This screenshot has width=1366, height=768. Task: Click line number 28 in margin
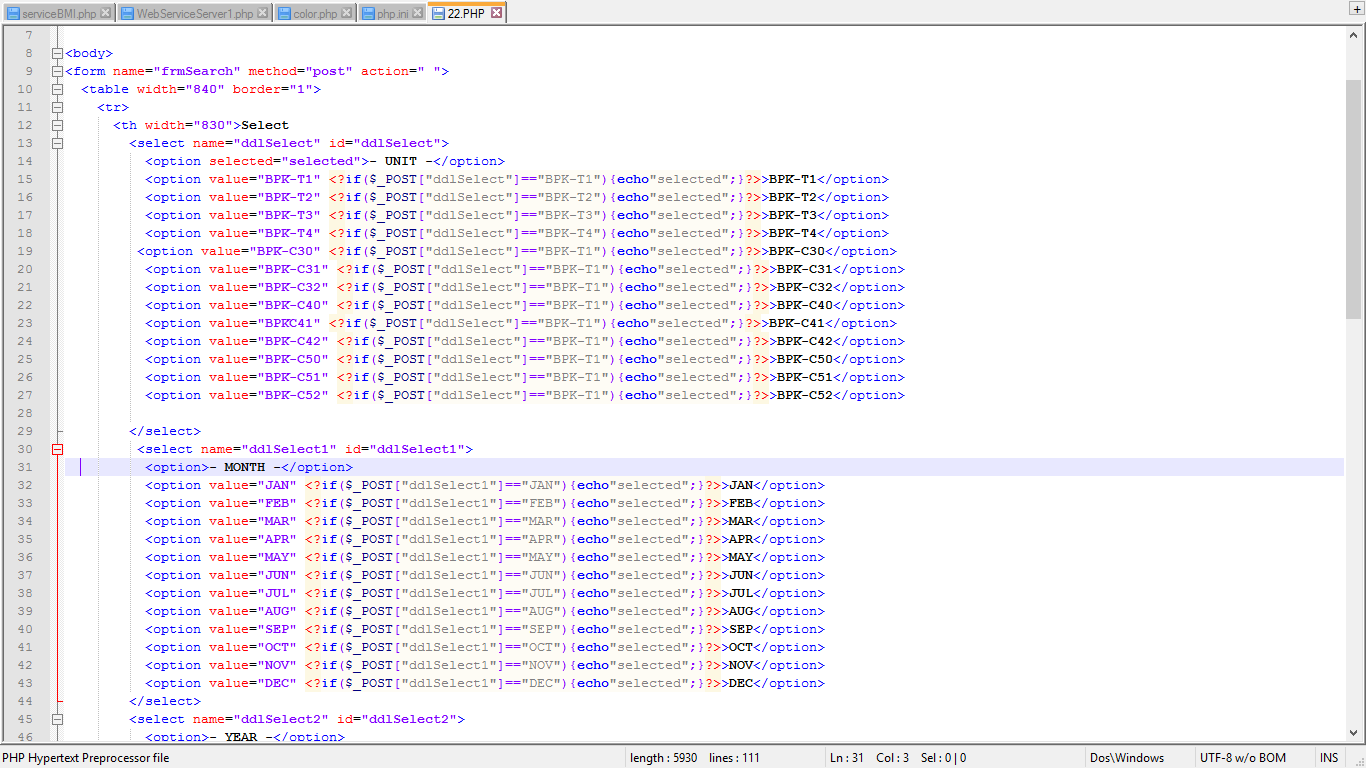click(x=25, y=413)
